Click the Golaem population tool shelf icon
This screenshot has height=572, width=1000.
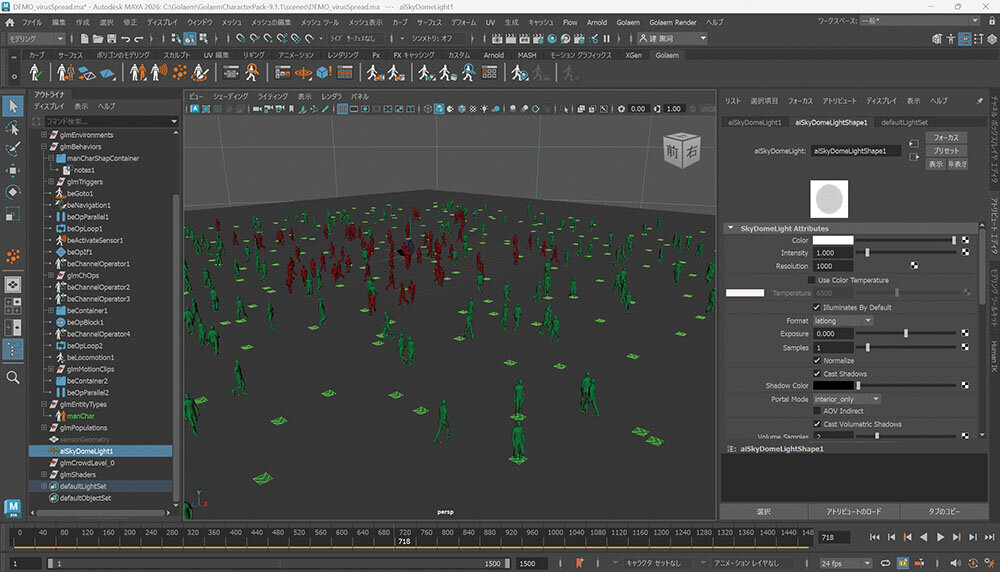(137, 73)
